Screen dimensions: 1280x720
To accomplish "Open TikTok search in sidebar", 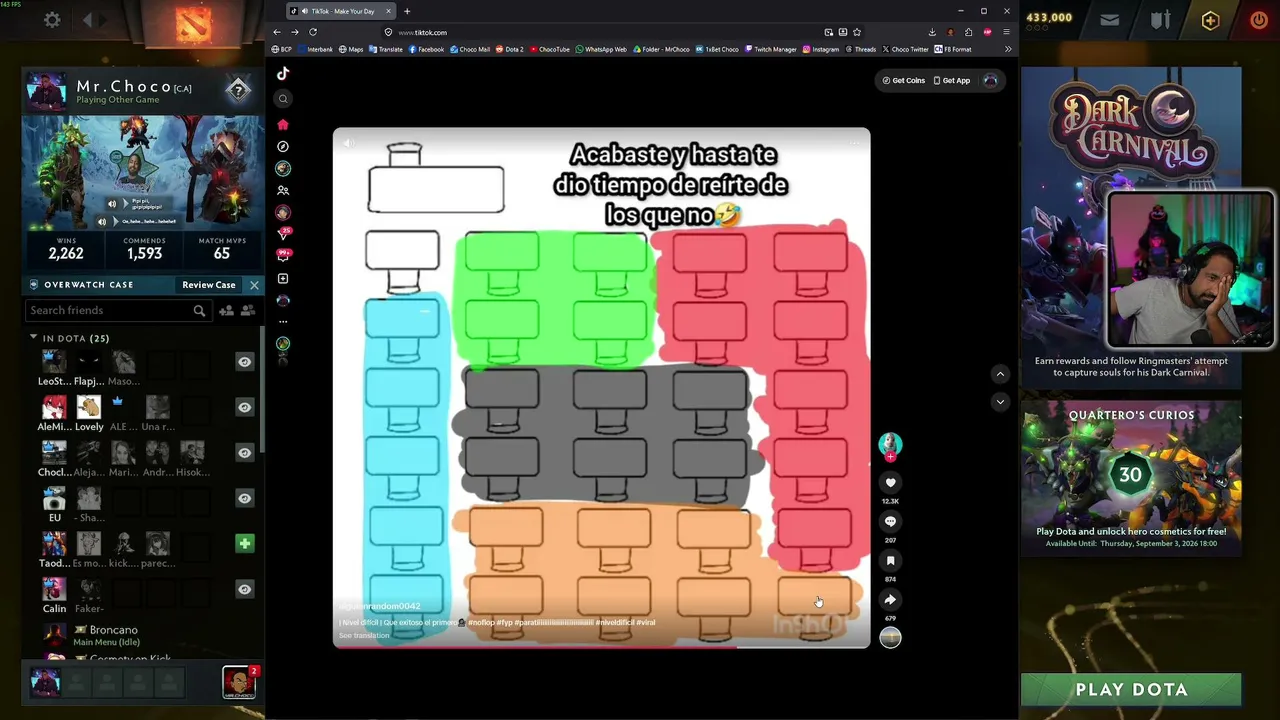I will [x=283, y=98].
